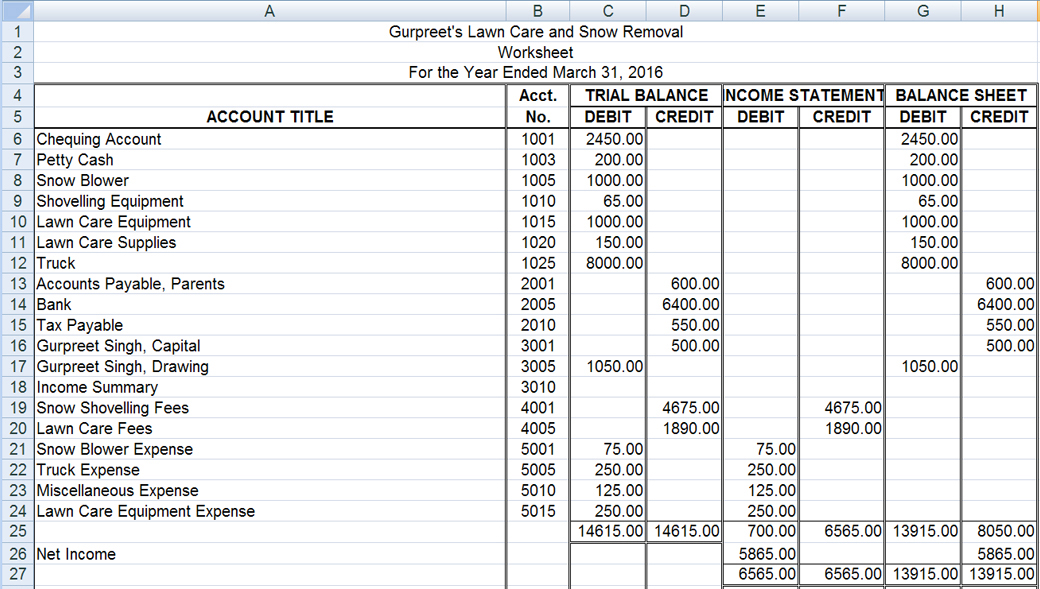
Task: Select column H header
Action: coord(998,11)
